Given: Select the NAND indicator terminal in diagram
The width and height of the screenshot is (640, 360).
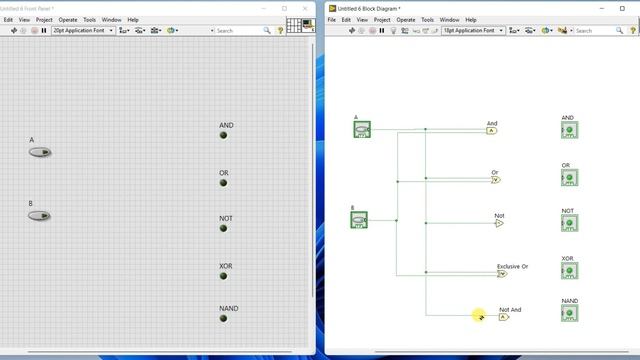Looking at the screenshot, I should (570, 313).
